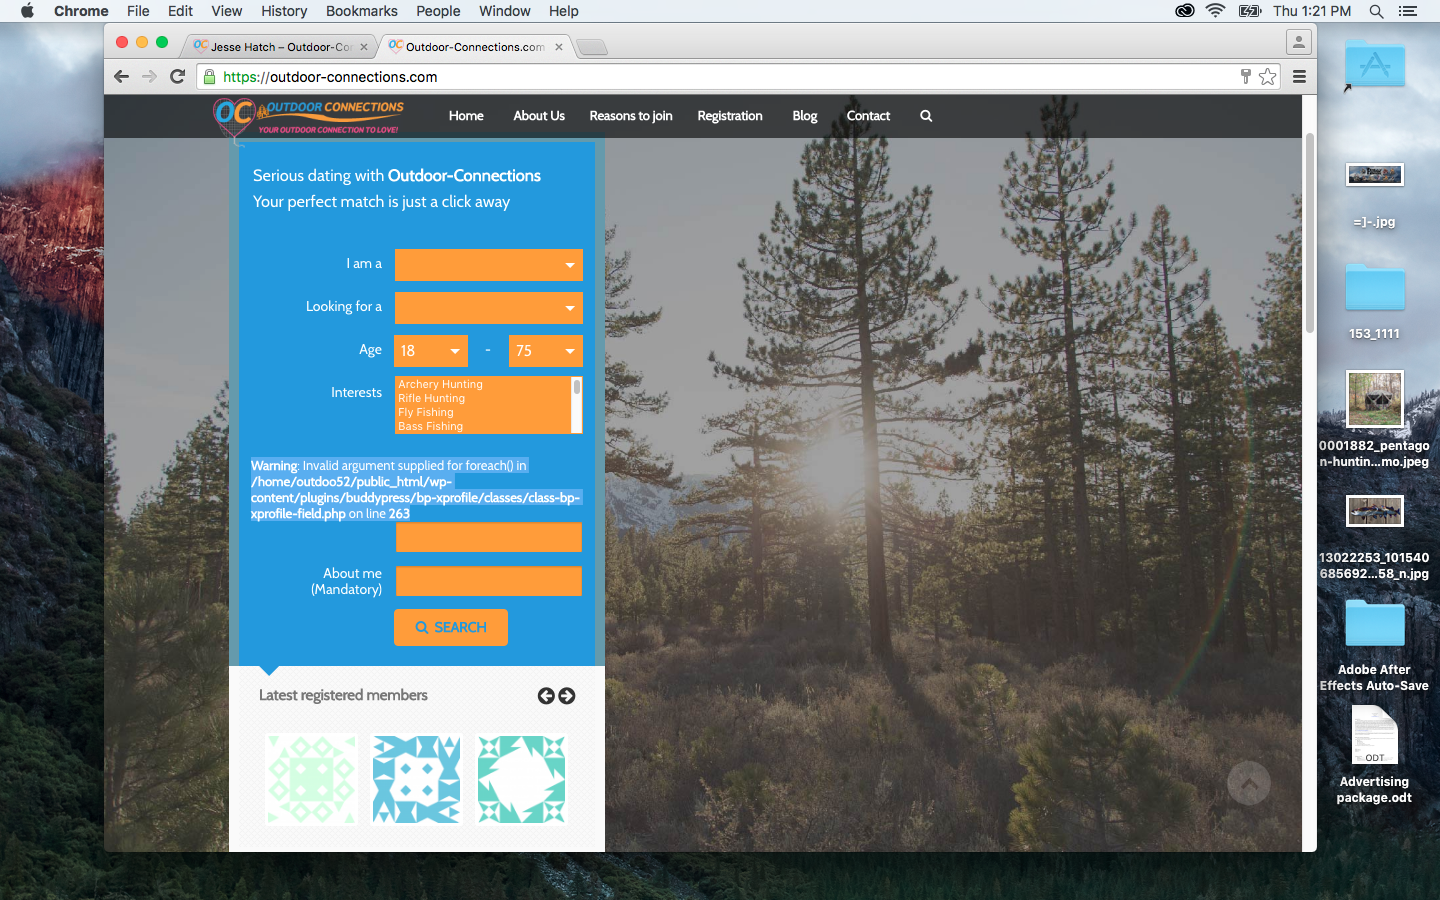Open the maximum age dropdown showing 75
The image size is (1440, 900).
546,351
